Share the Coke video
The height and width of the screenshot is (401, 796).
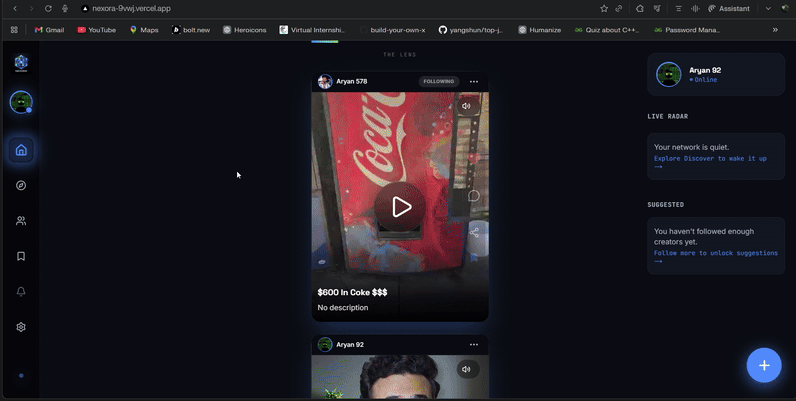point(474,232)
